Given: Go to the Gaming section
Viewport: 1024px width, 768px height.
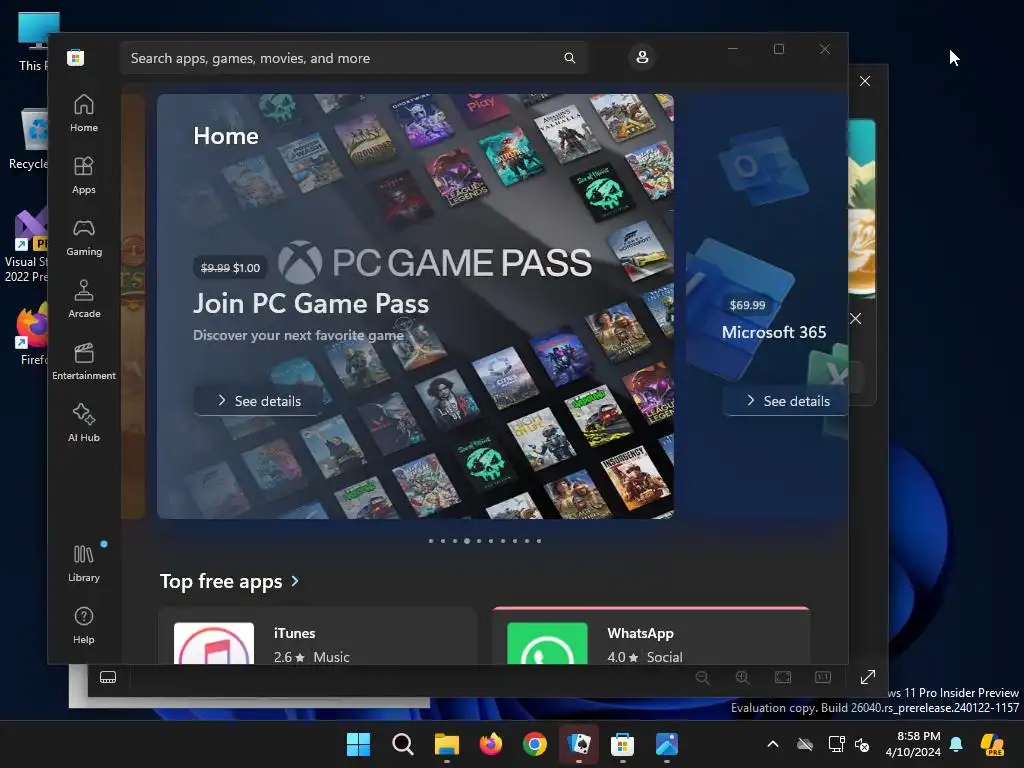Looking at the screenshot, I should 84,238.
